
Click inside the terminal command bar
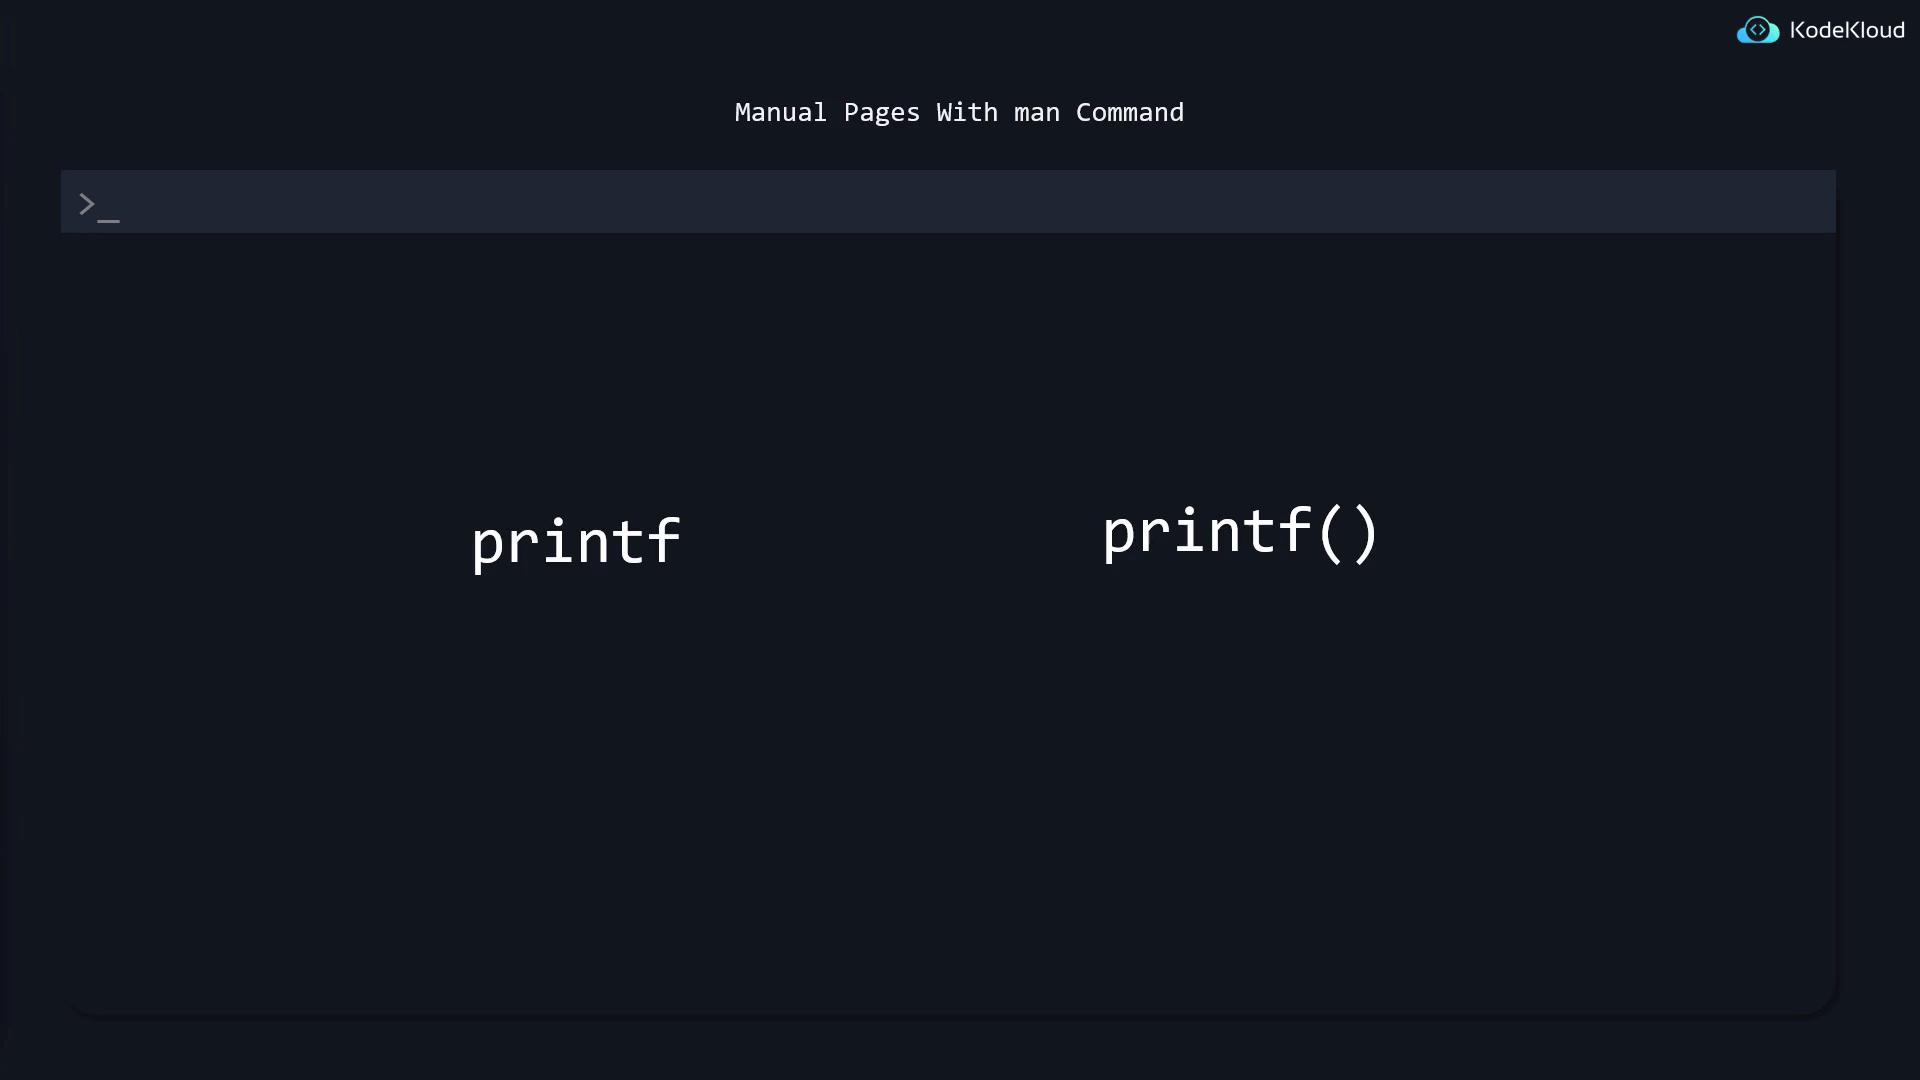pos(948,202)
